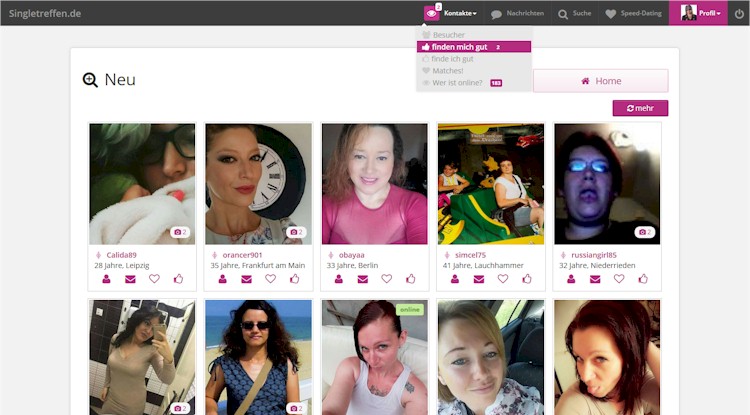Viewport: 750px width, 415px height.
Task: Click the profile avatar in header
Action: 688,13
